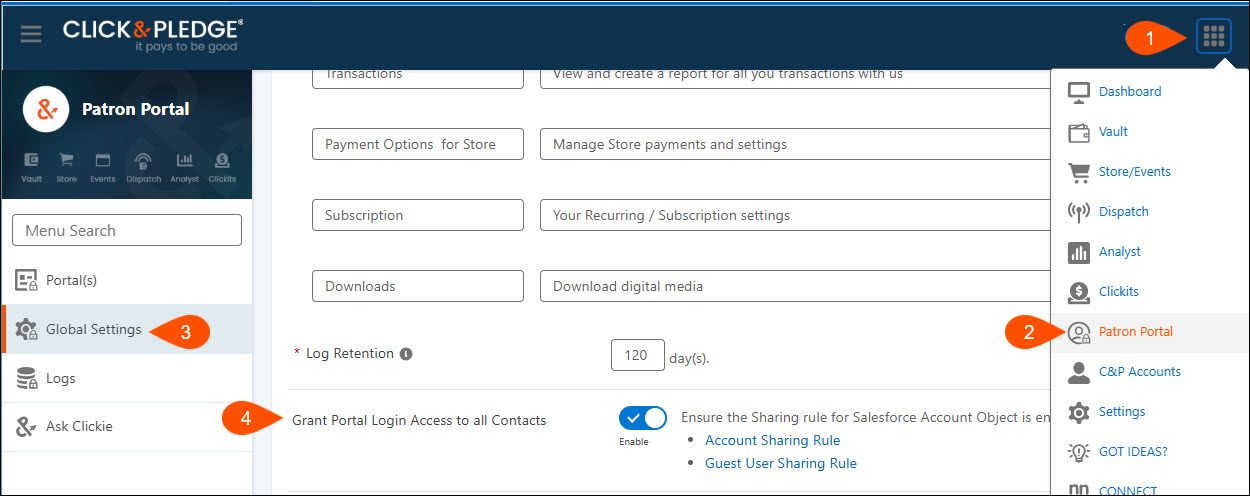Open Clickits shortcut in sidebar header

223,168
